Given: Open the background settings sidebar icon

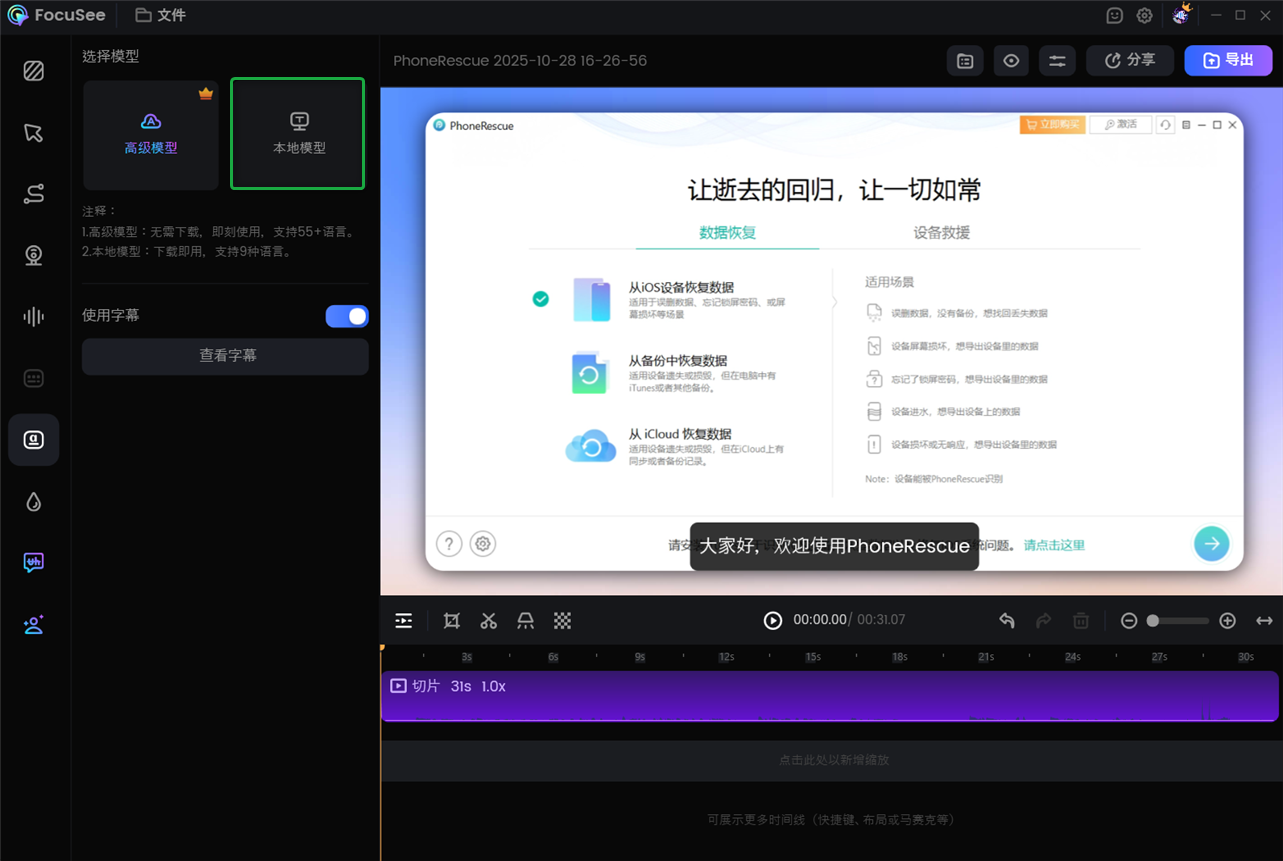Looking at the screenshot, I should [34, 71].
